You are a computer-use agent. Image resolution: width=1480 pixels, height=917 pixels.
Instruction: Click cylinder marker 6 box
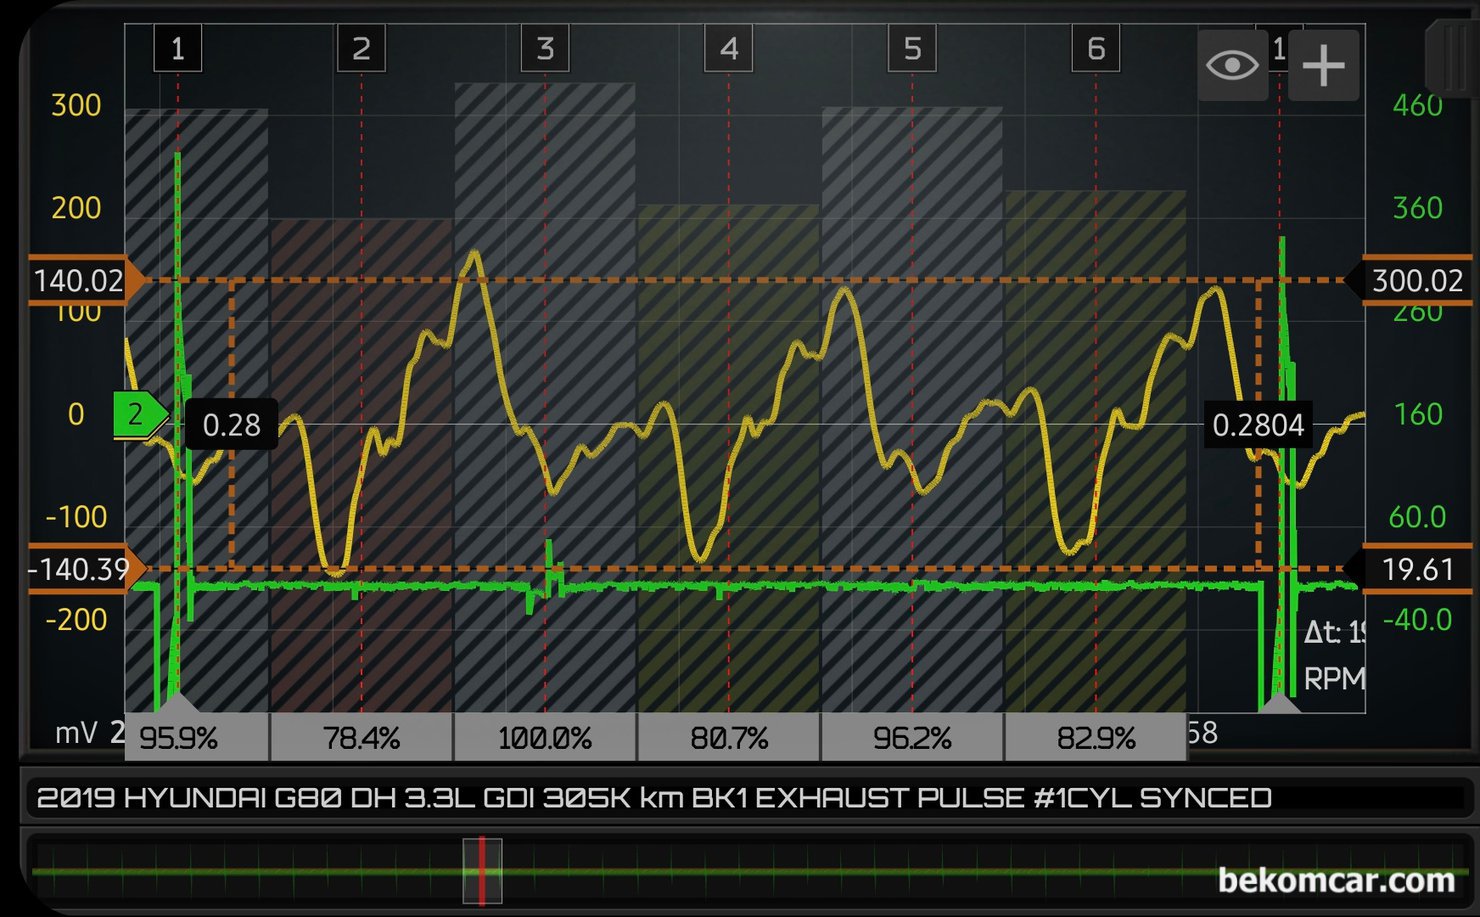coord(1095,49)
